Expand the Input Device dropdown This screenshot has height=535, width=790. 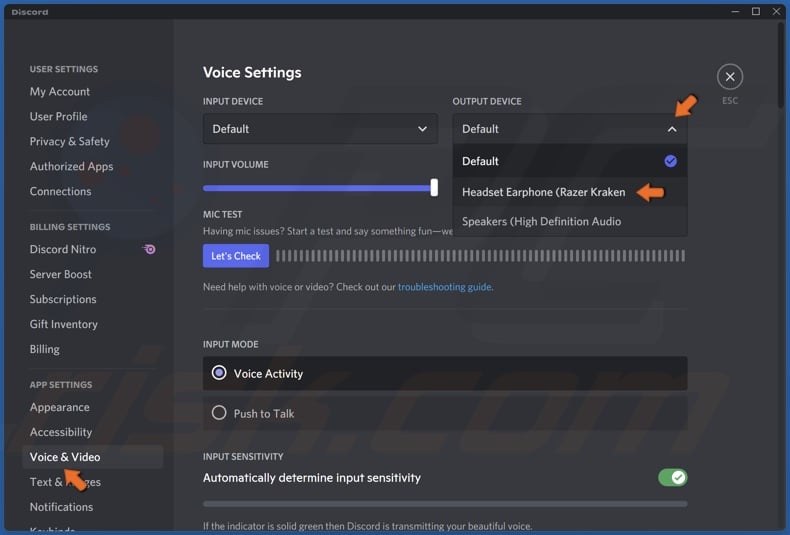click(320, 129)
